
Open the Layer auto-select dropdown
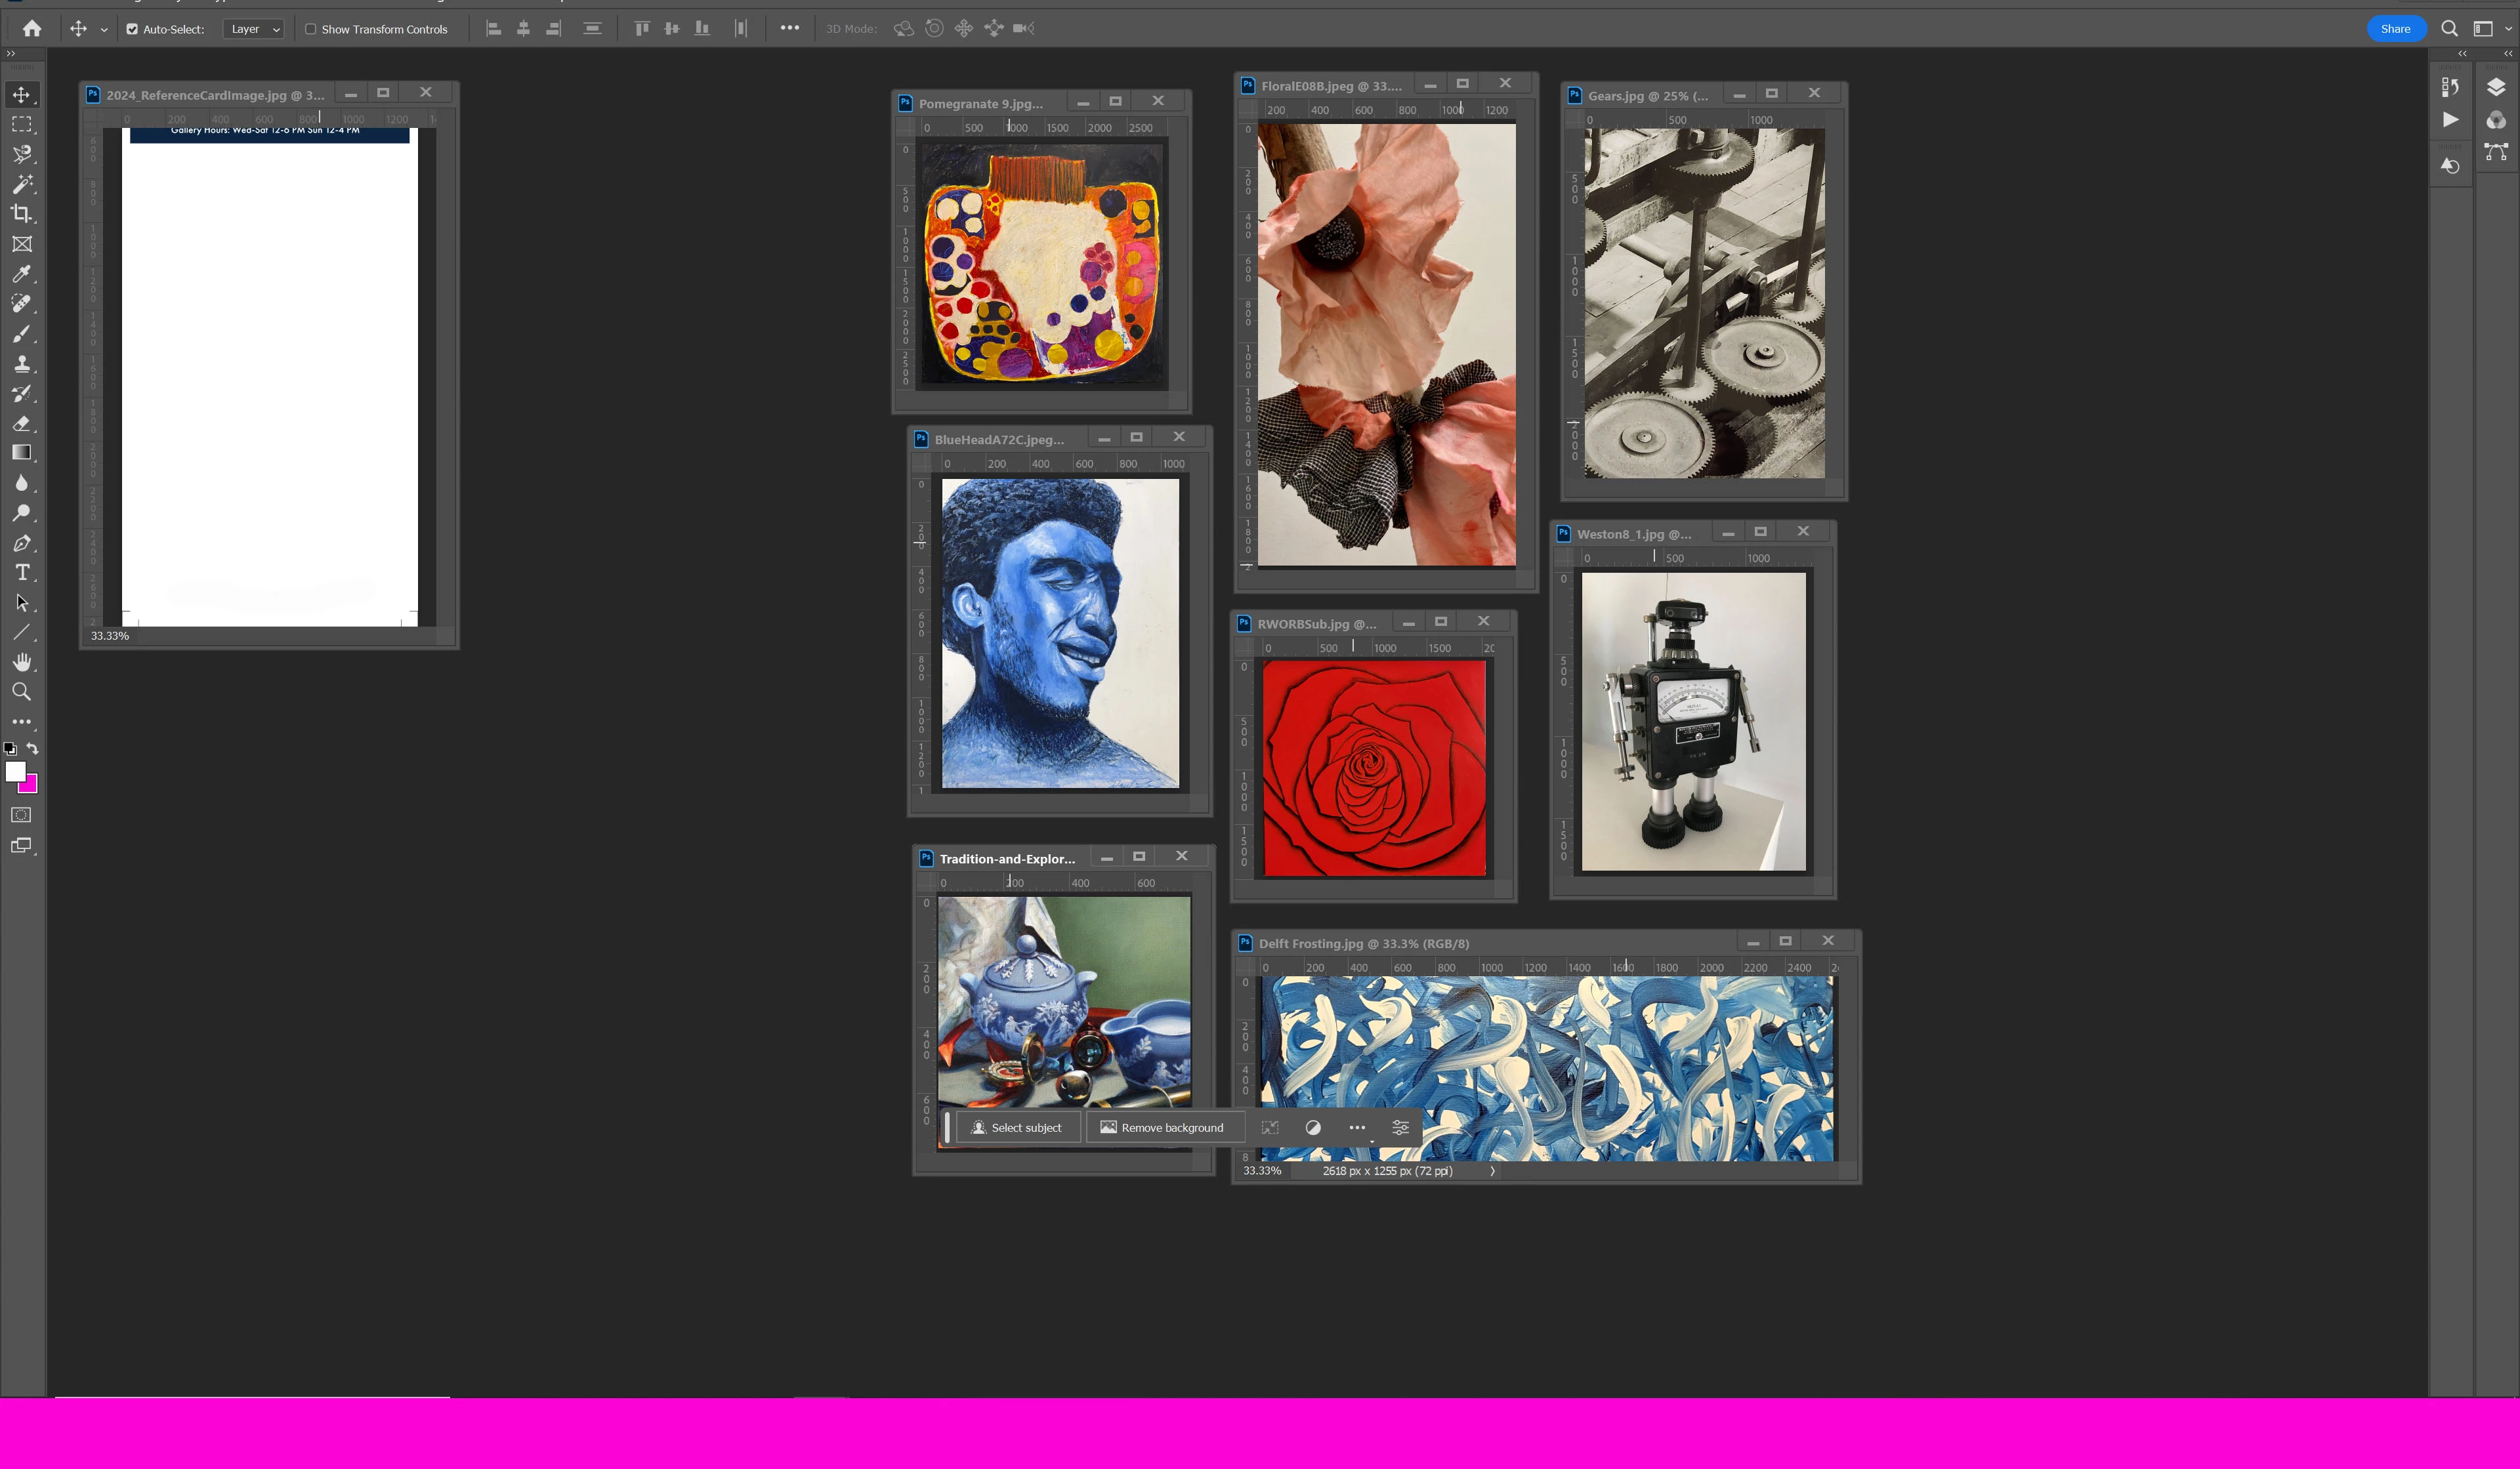coord(254,29)
